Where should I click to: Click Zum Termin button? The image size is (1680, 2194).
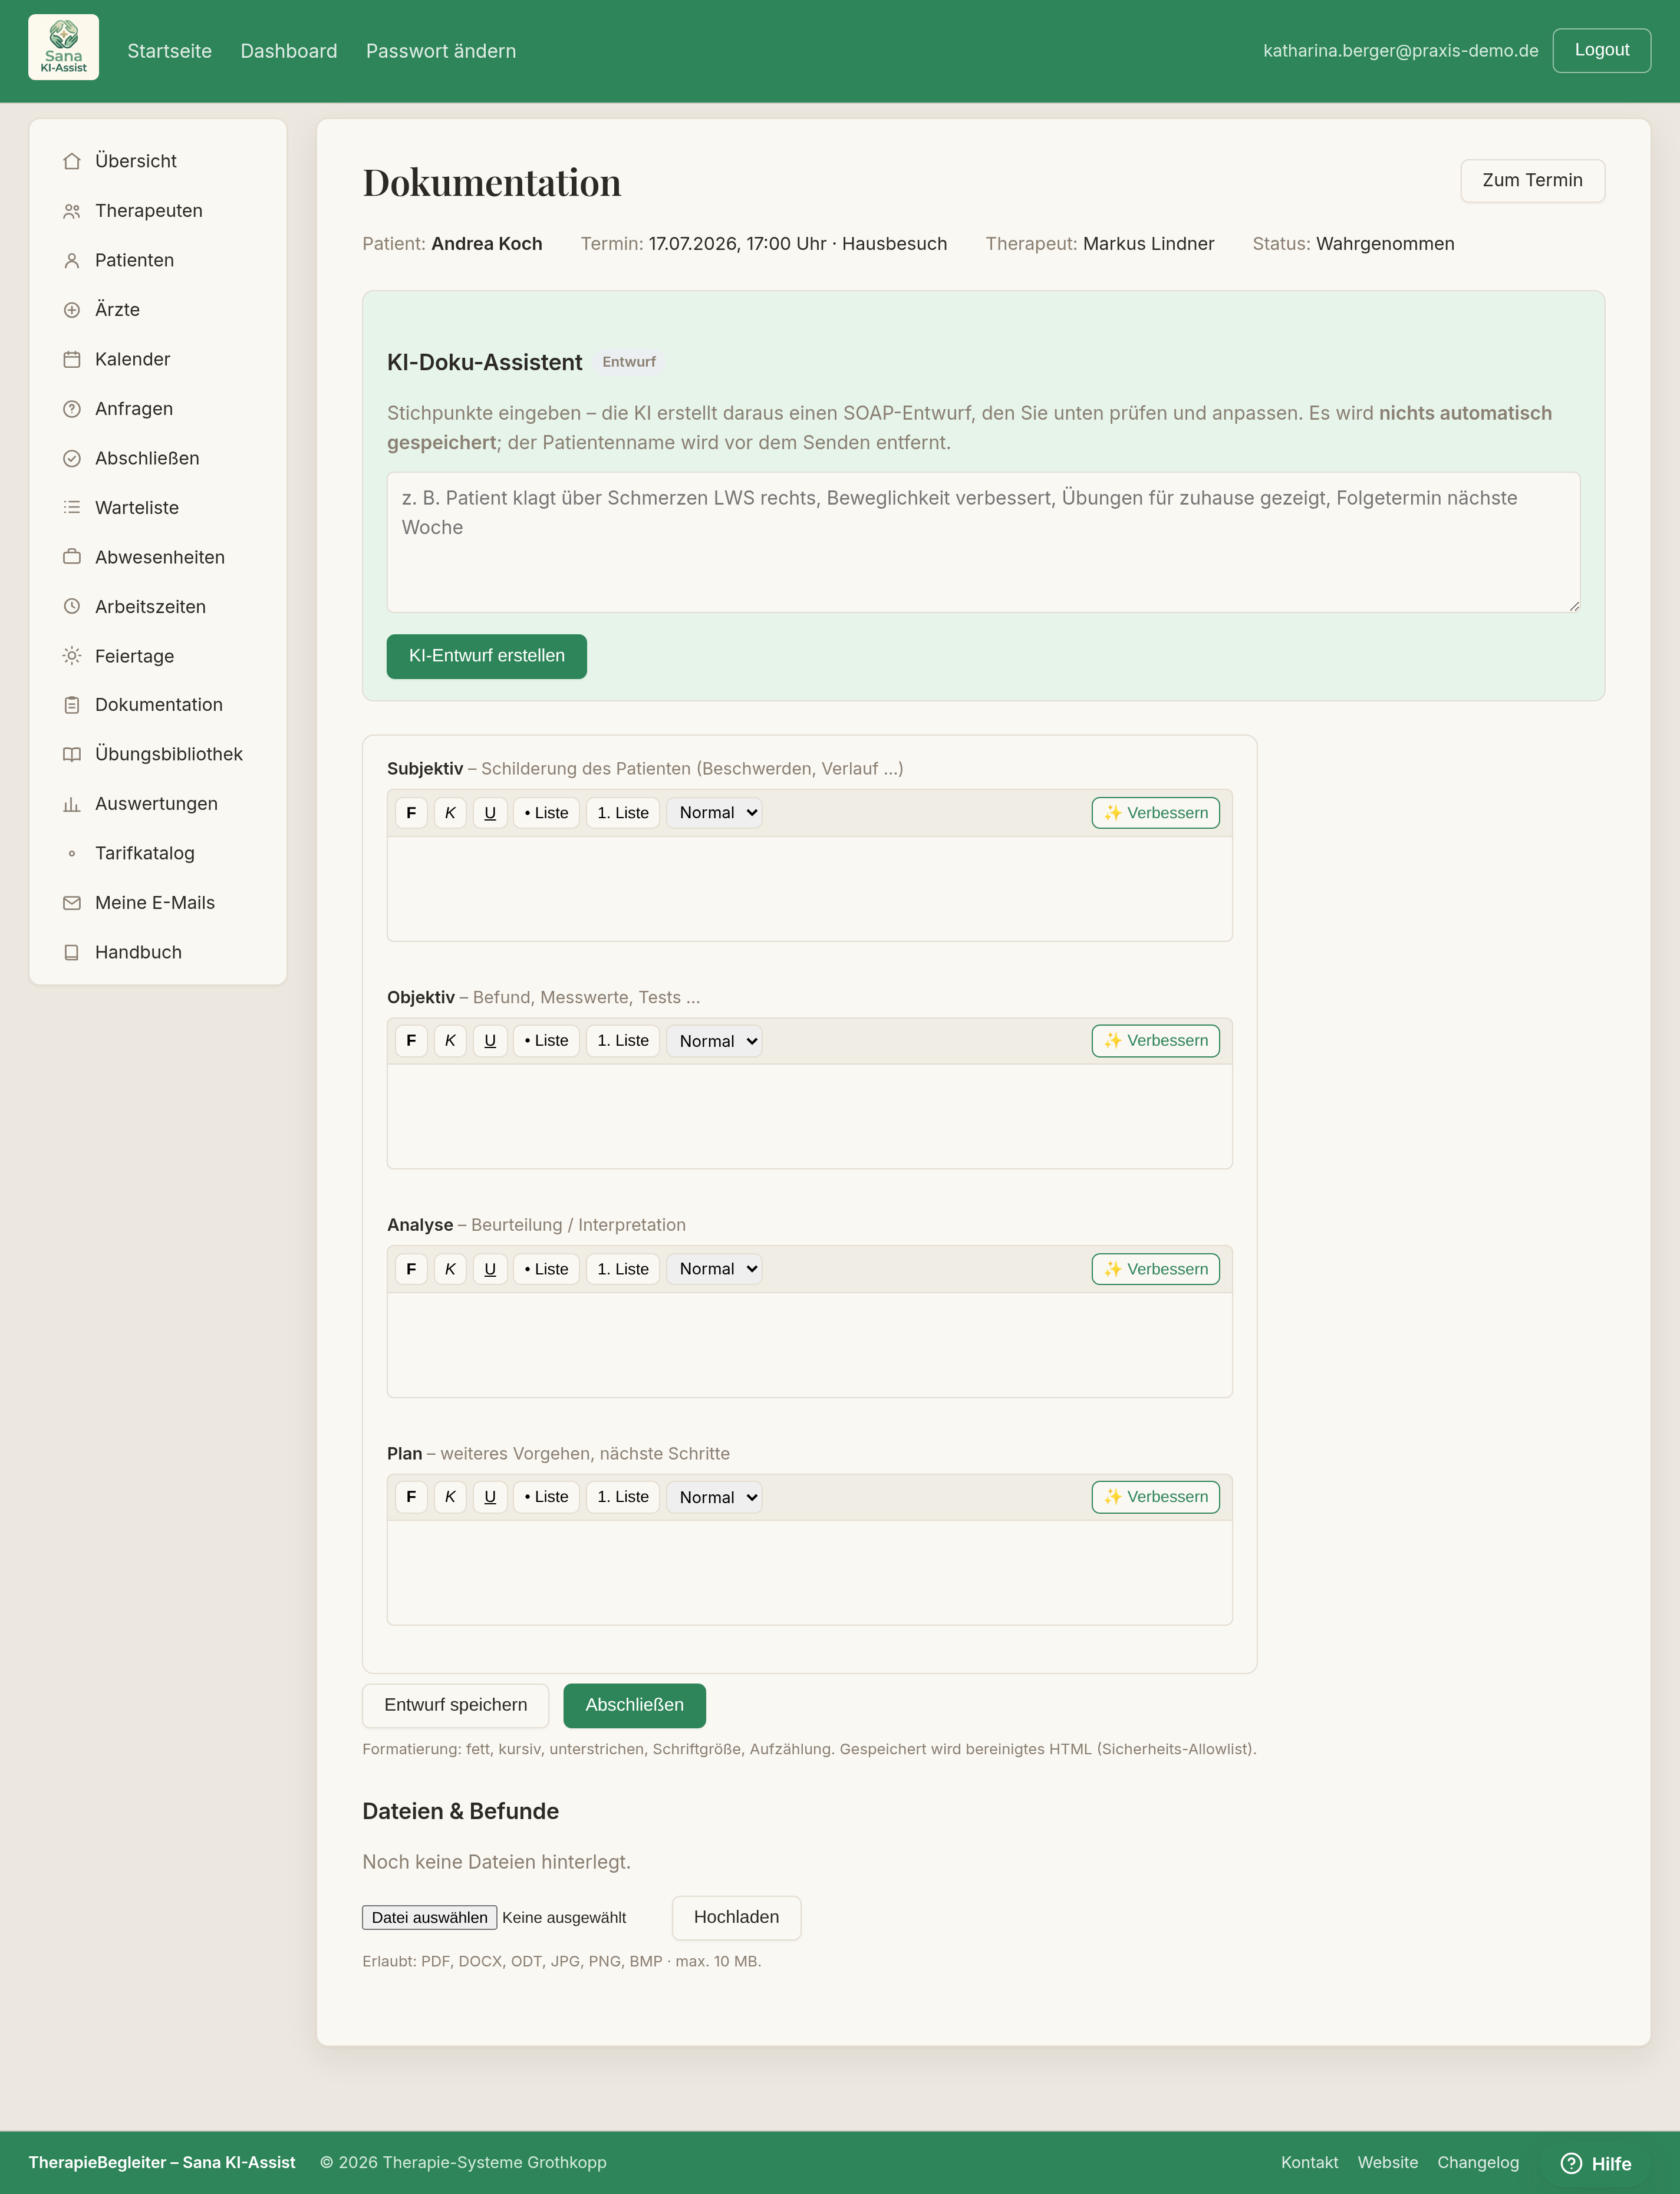coord(1533,181)
